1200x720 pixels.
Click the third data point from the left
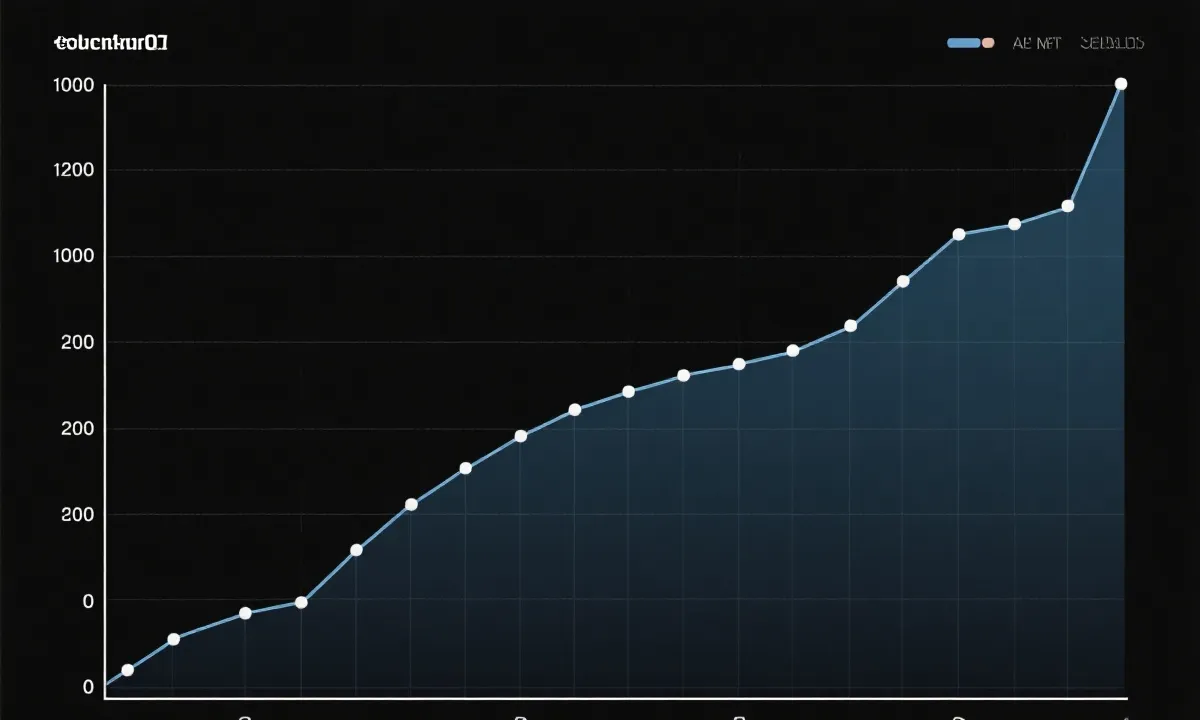pos(245,613)
